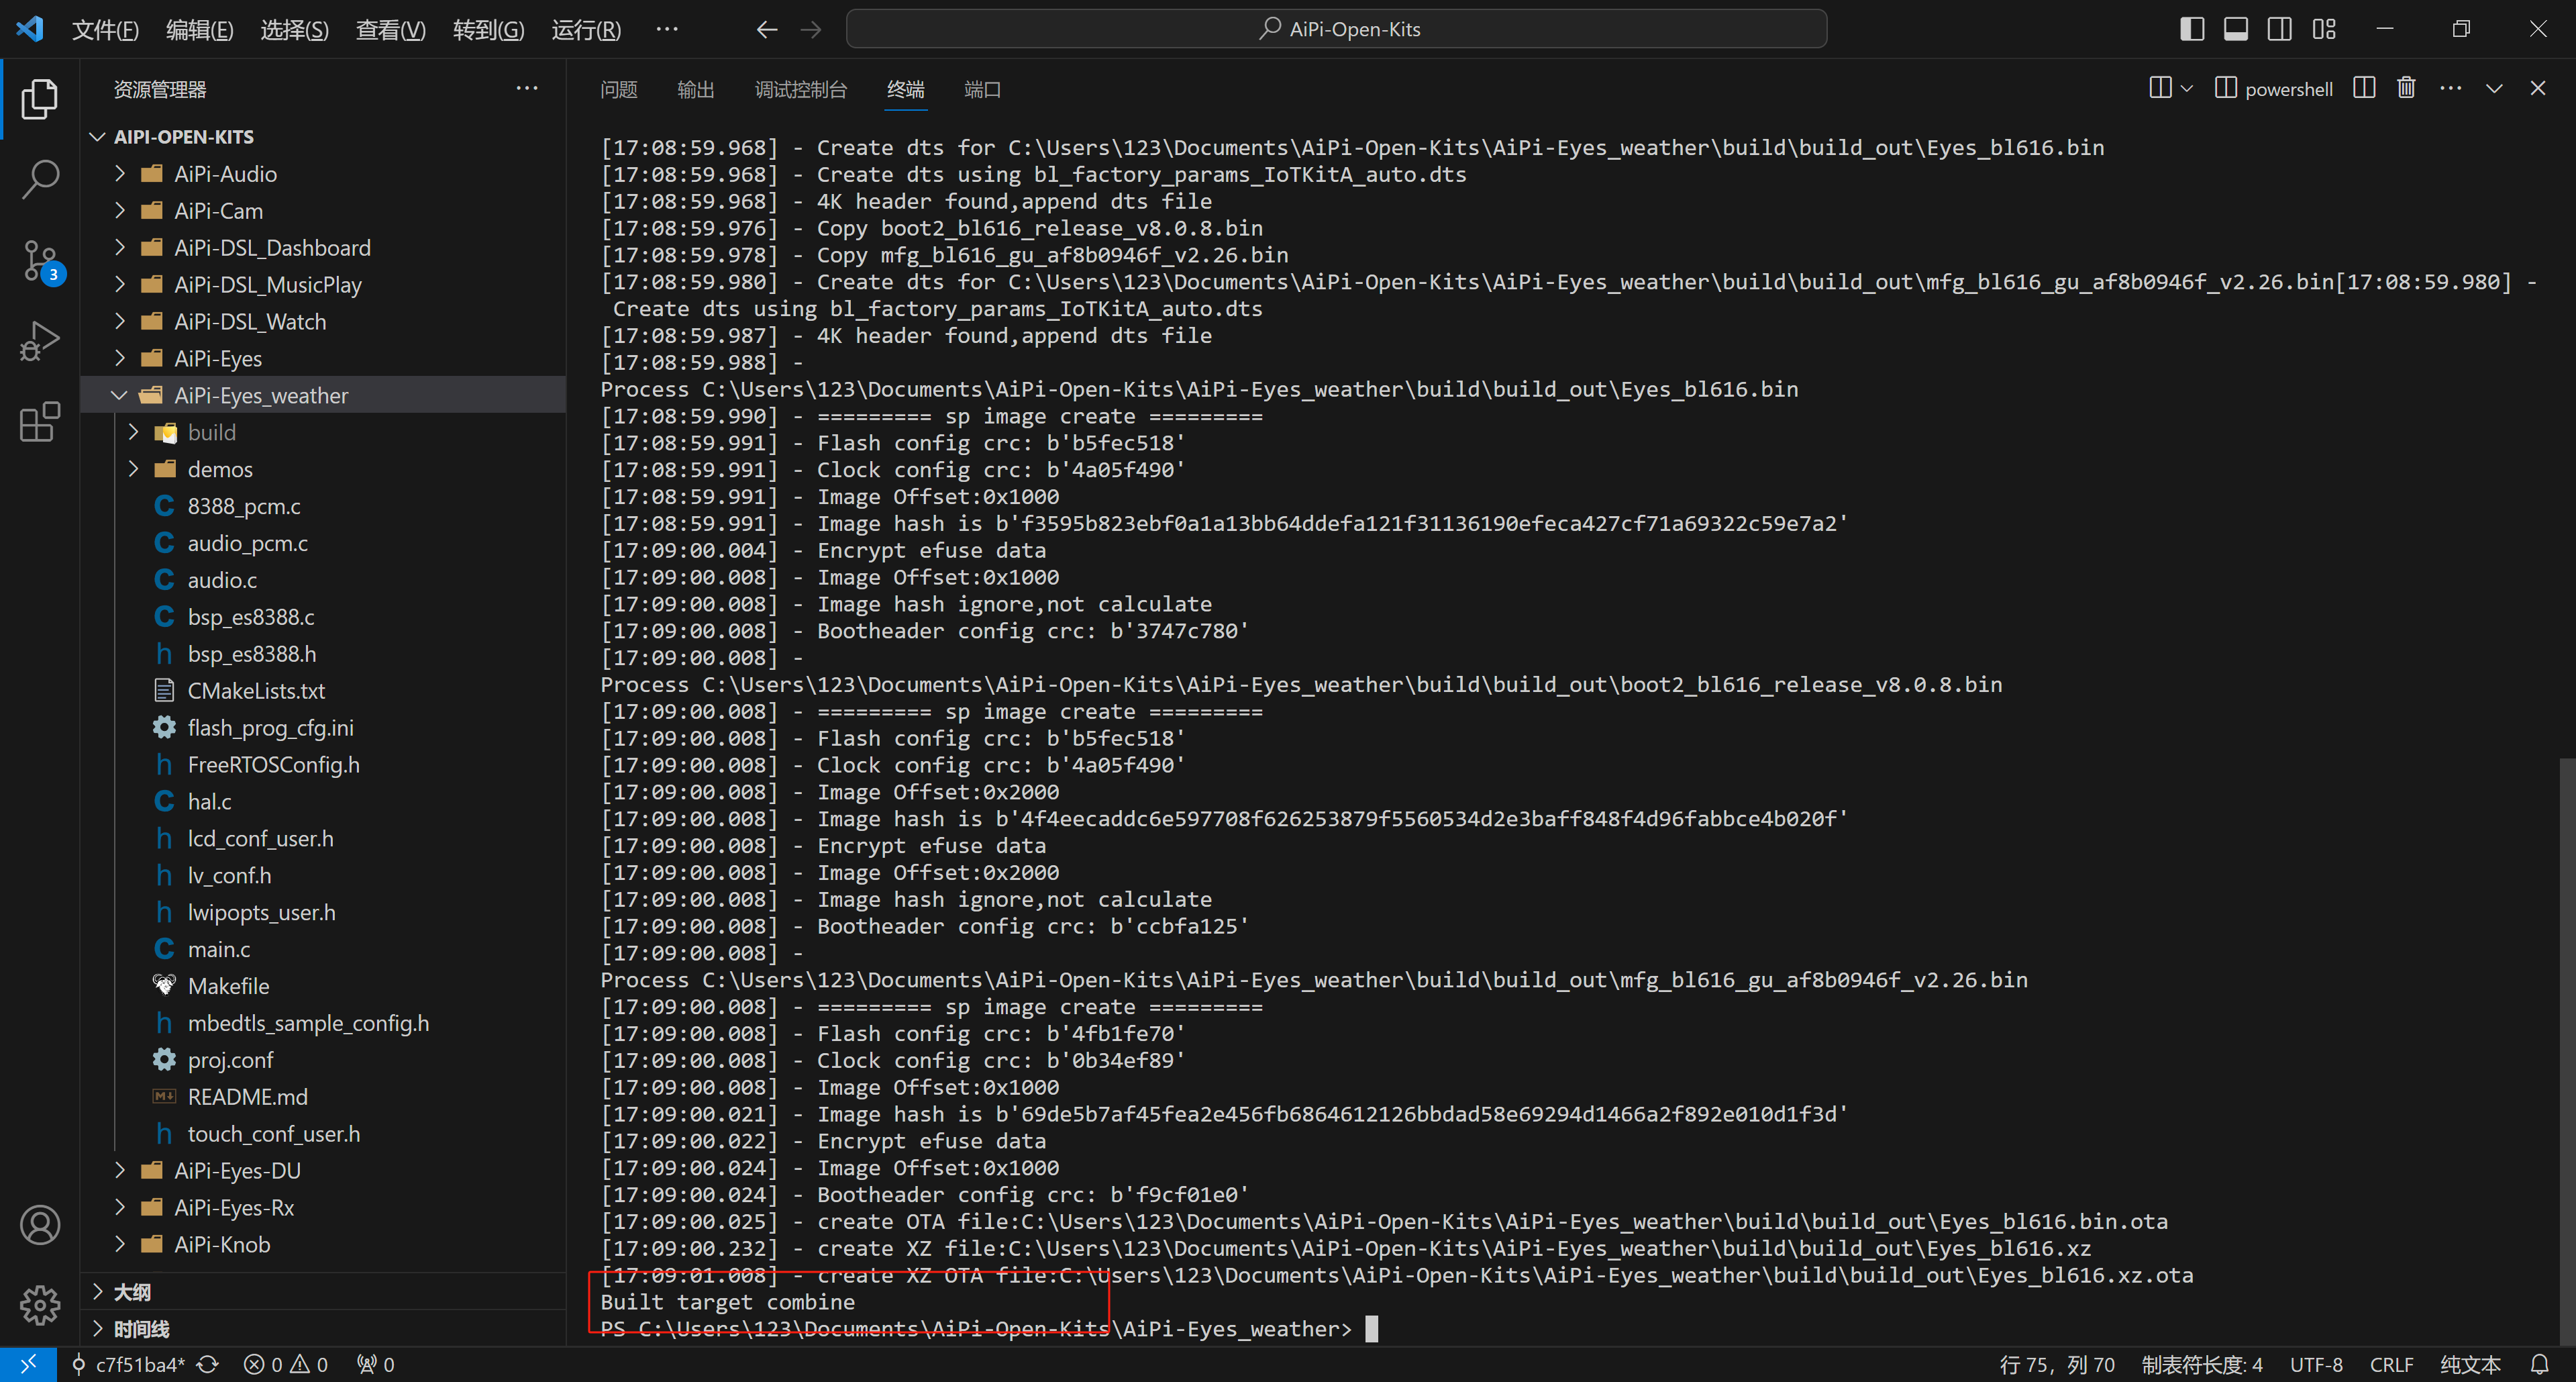
Task: Switch to the 输出 panel tab
Action: pos(696,89)
